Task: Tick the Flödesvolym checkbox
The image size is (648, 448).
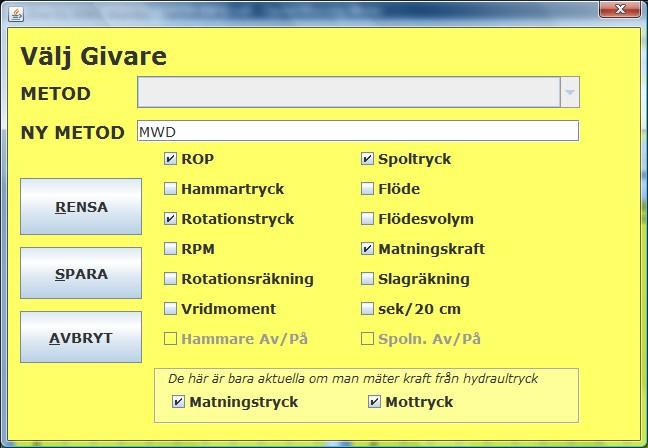Action: pos(367,219)
